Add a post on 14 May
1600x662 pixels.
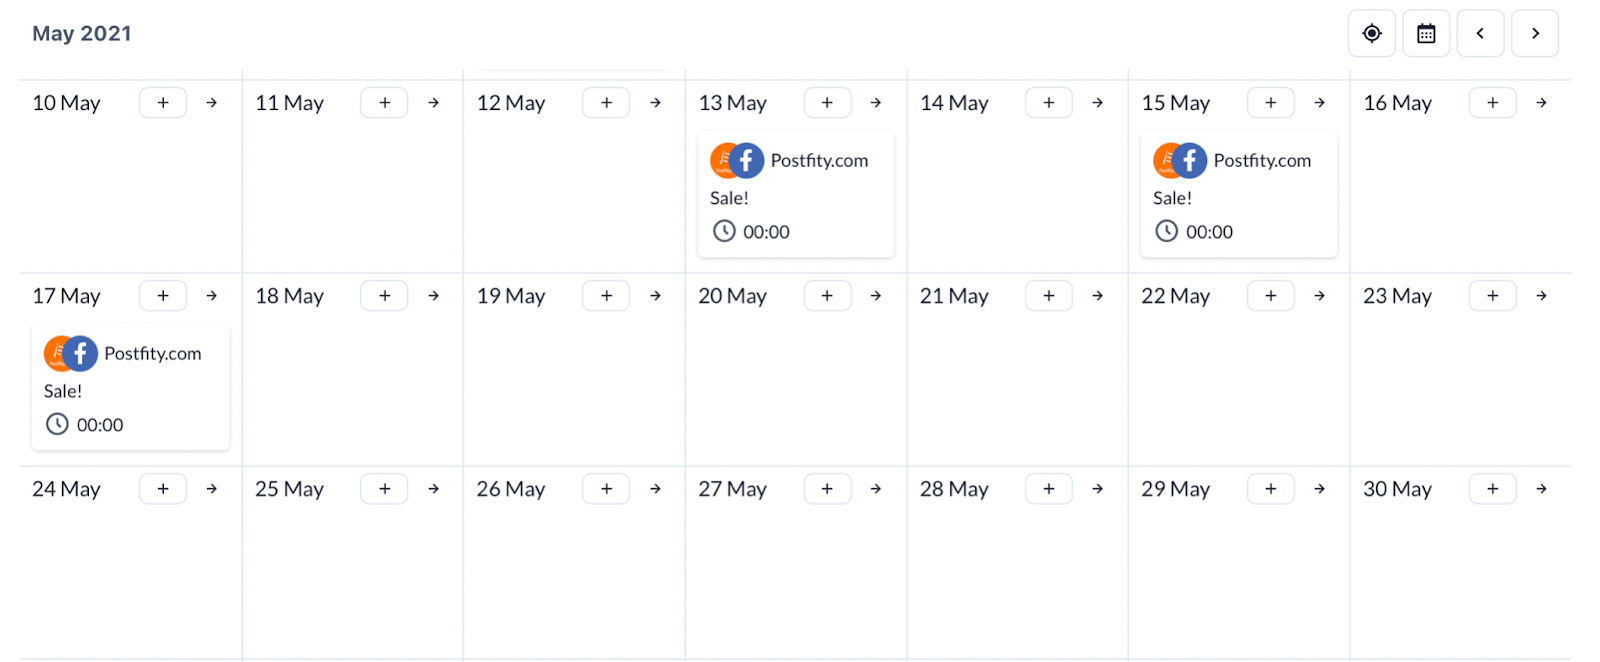point(1048,103)
